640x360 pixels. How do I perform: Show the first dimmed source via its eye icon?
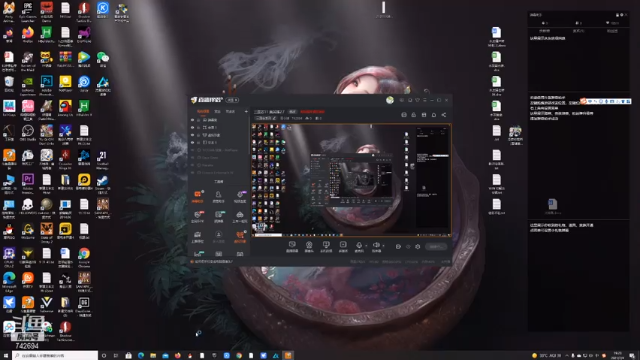193,150
